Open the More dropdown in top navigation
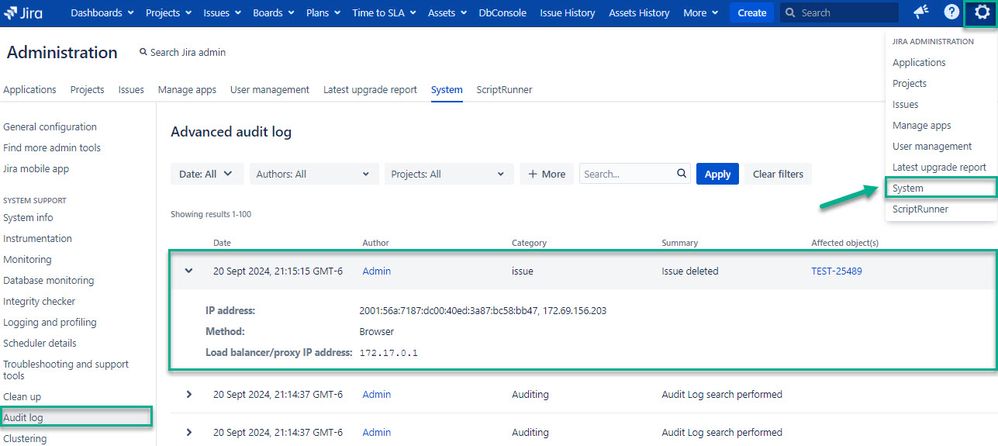 701,13
